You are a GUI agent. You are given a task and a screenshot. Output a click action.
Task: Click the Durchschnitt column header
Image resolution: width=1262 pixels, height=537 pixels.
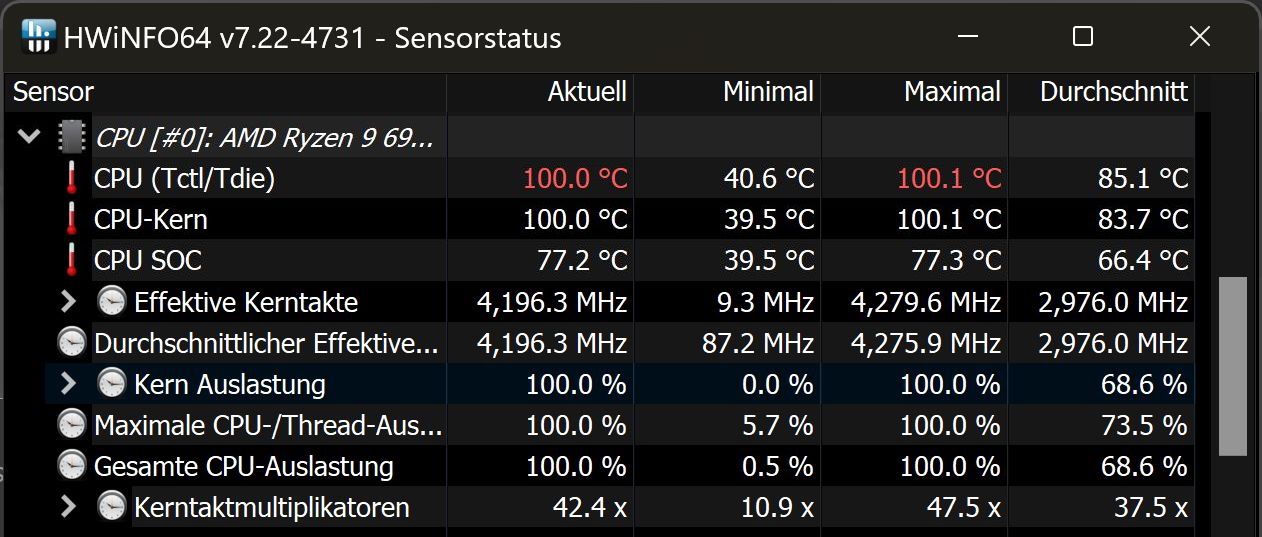click(x=1114, y=92)
